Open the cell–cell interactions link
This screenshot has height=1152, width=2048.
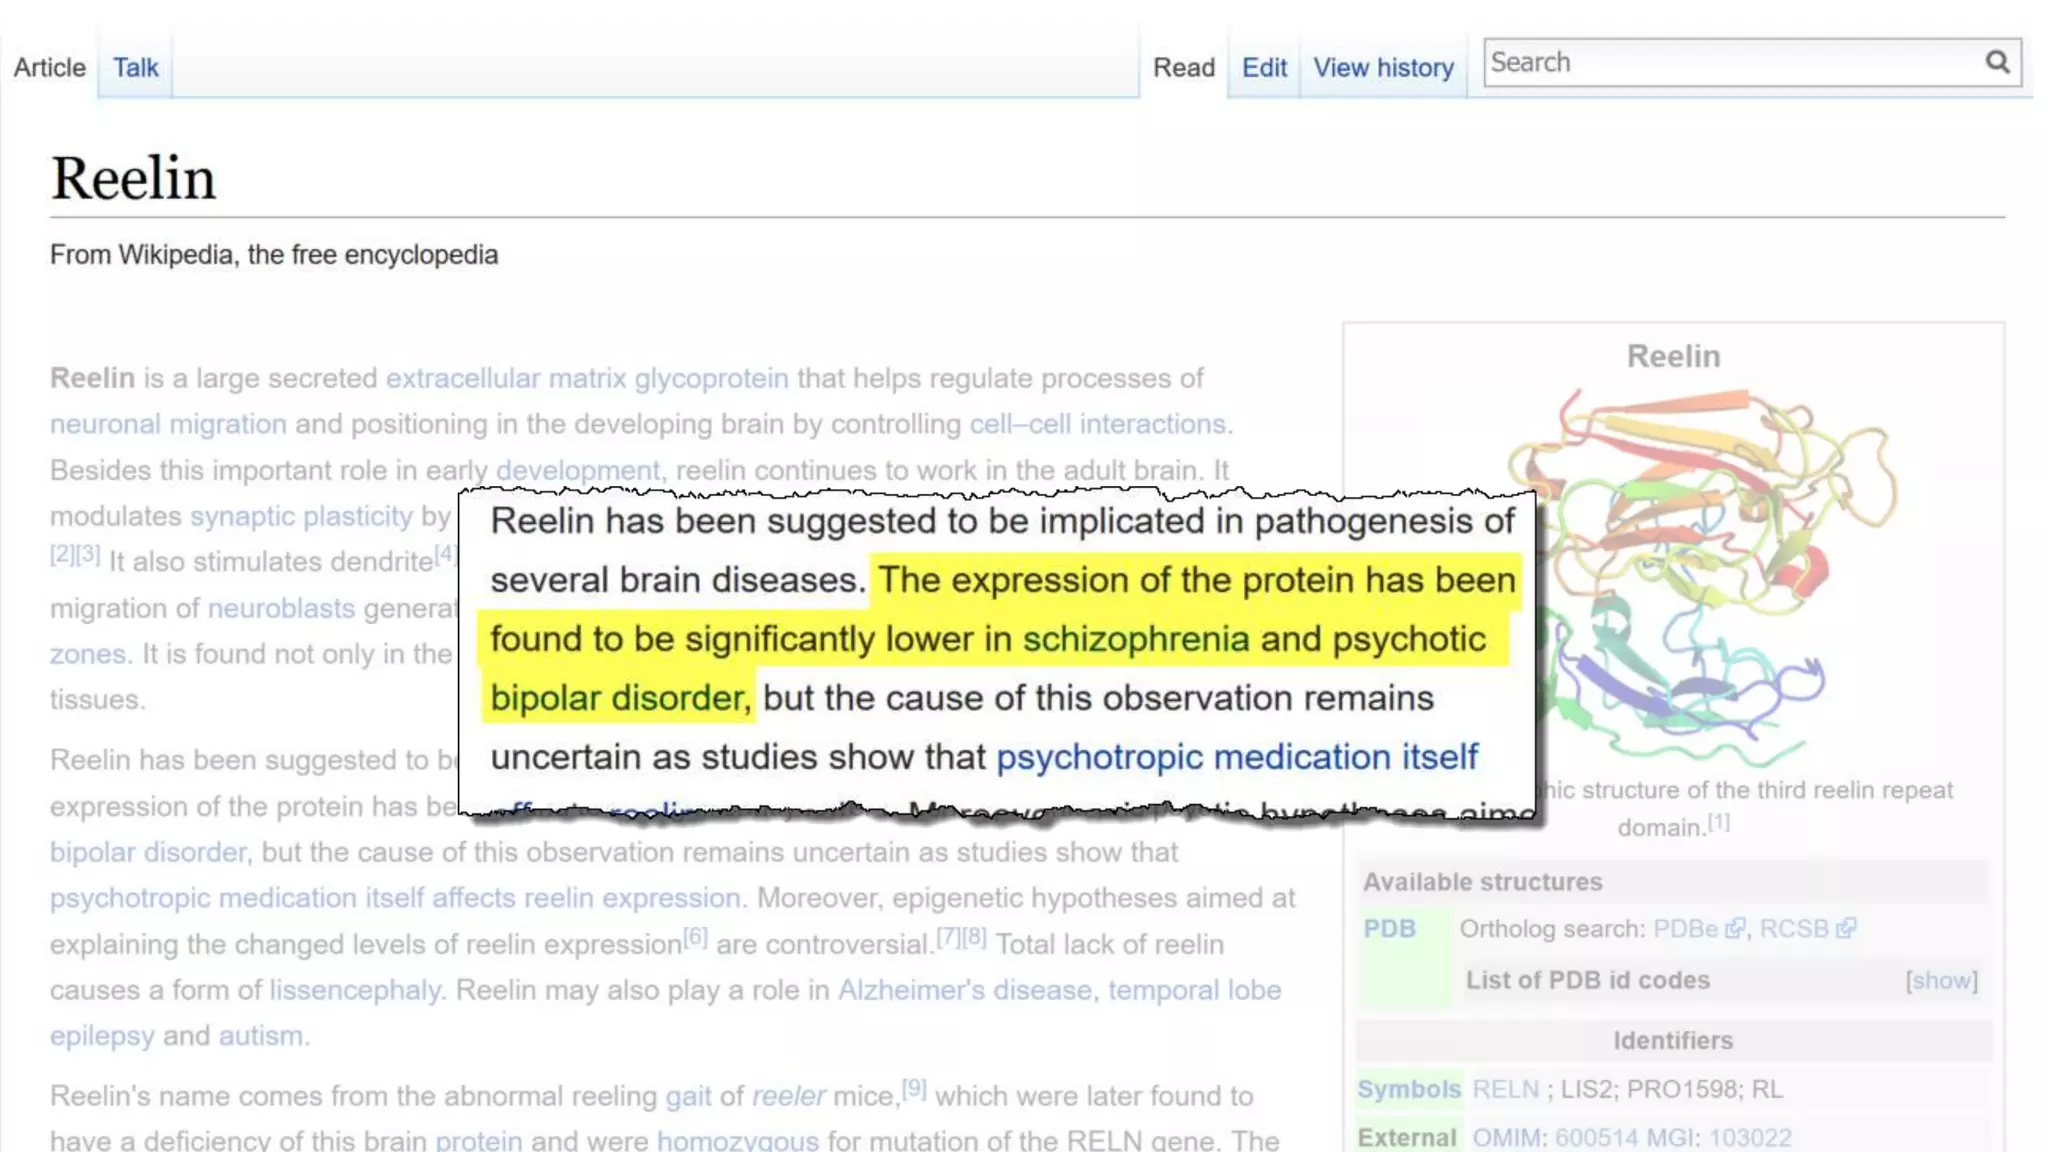(1097, 424)
